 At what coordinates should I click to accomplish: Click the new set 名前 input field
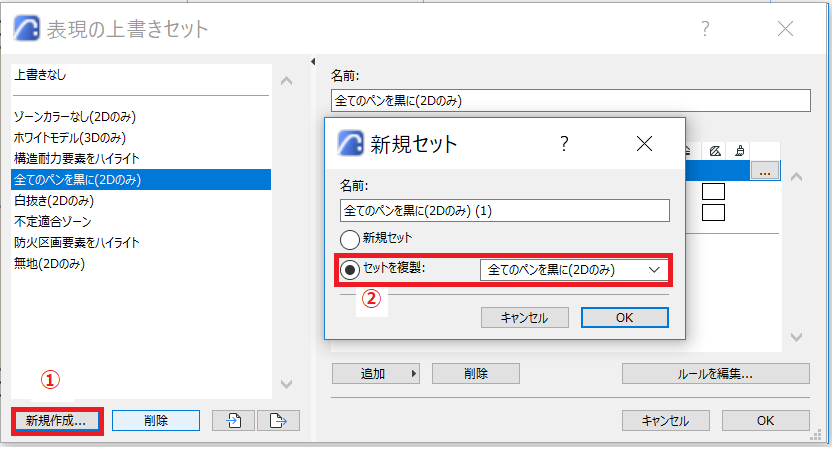click(x=505, y=211)
